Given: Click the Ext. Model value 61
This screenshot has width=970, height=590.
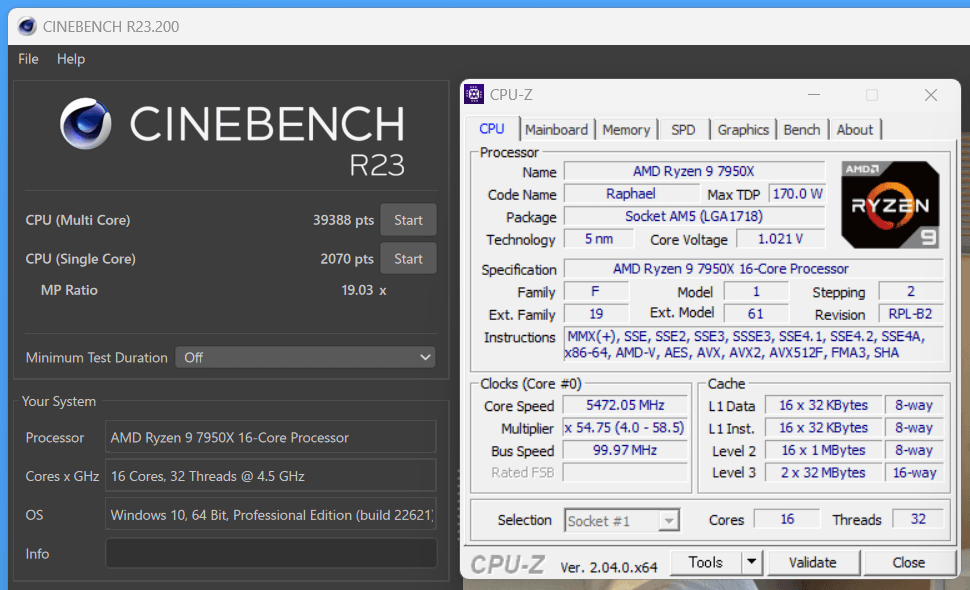Looking at the screenshot, I should (755, 314).
